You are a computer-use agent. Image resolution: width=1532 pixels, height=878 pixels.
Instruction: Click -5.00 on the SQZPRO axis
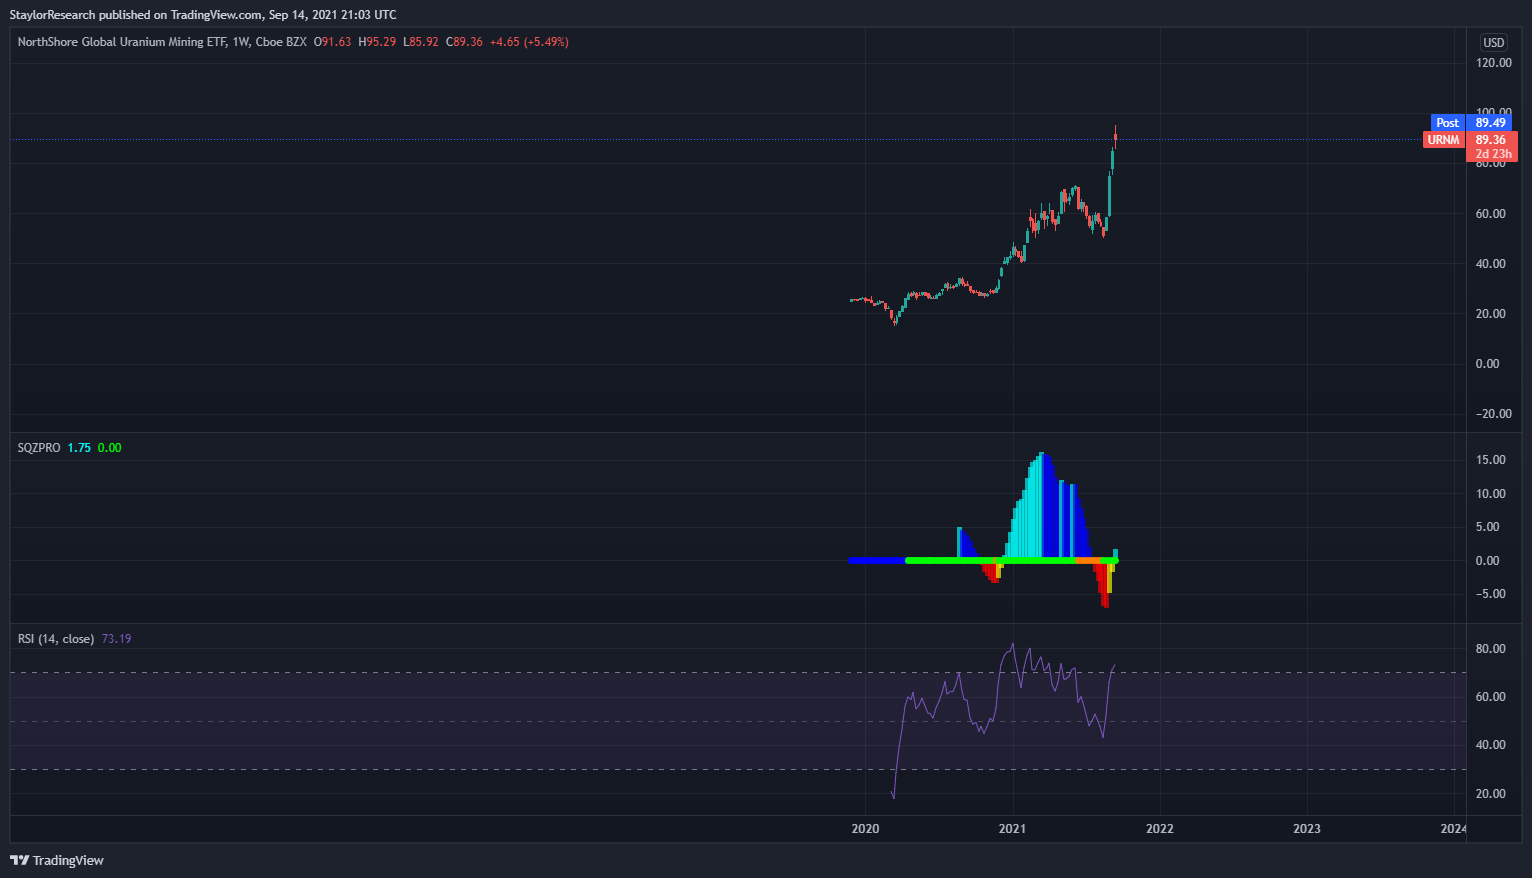(1490, 594)
